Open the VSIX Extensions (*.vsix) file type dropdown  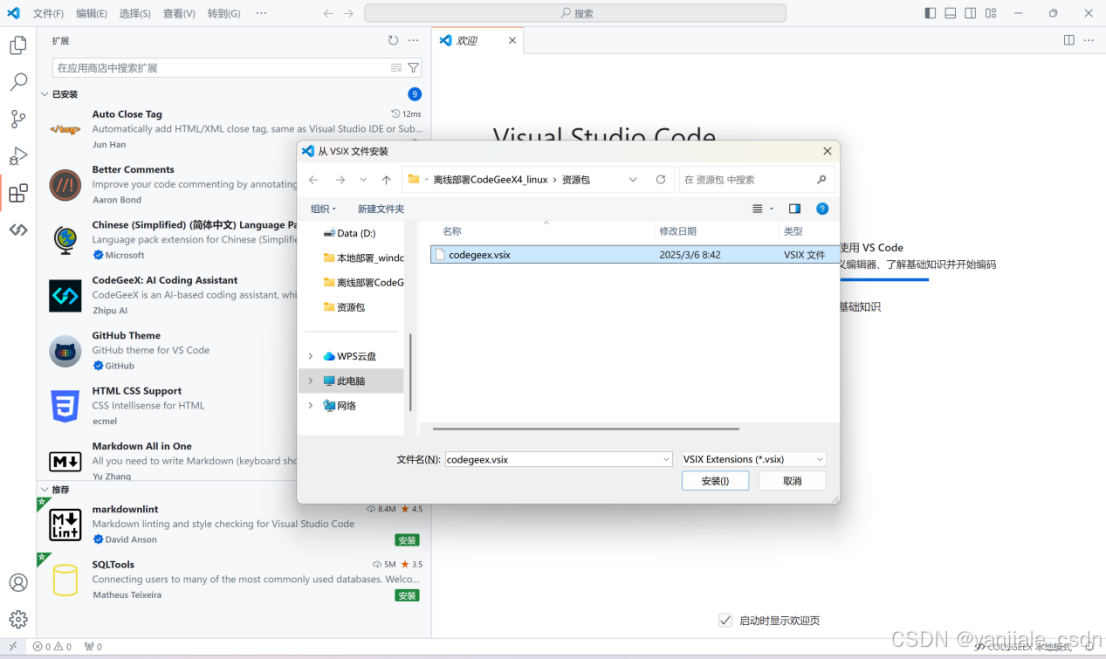[752, 458]
